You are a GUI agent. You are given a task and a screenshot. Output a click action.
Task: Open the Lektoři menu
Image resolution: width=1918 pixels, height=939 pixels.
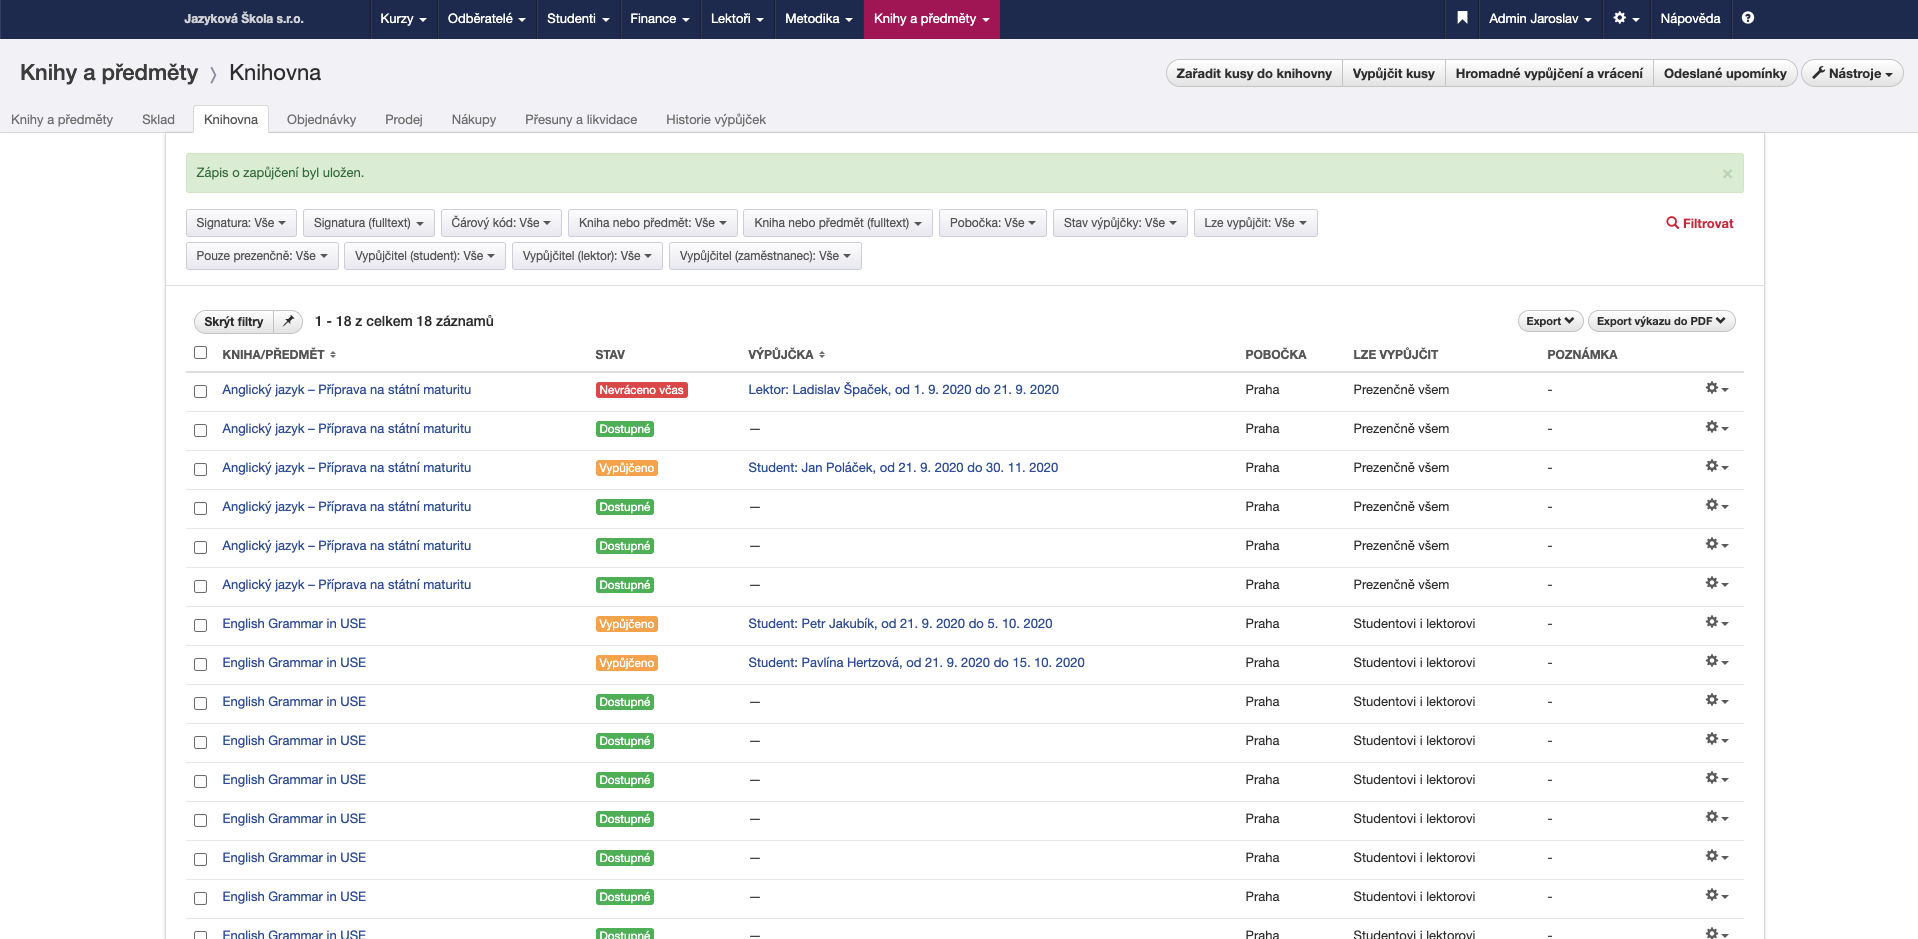click(x=737, y=18)
